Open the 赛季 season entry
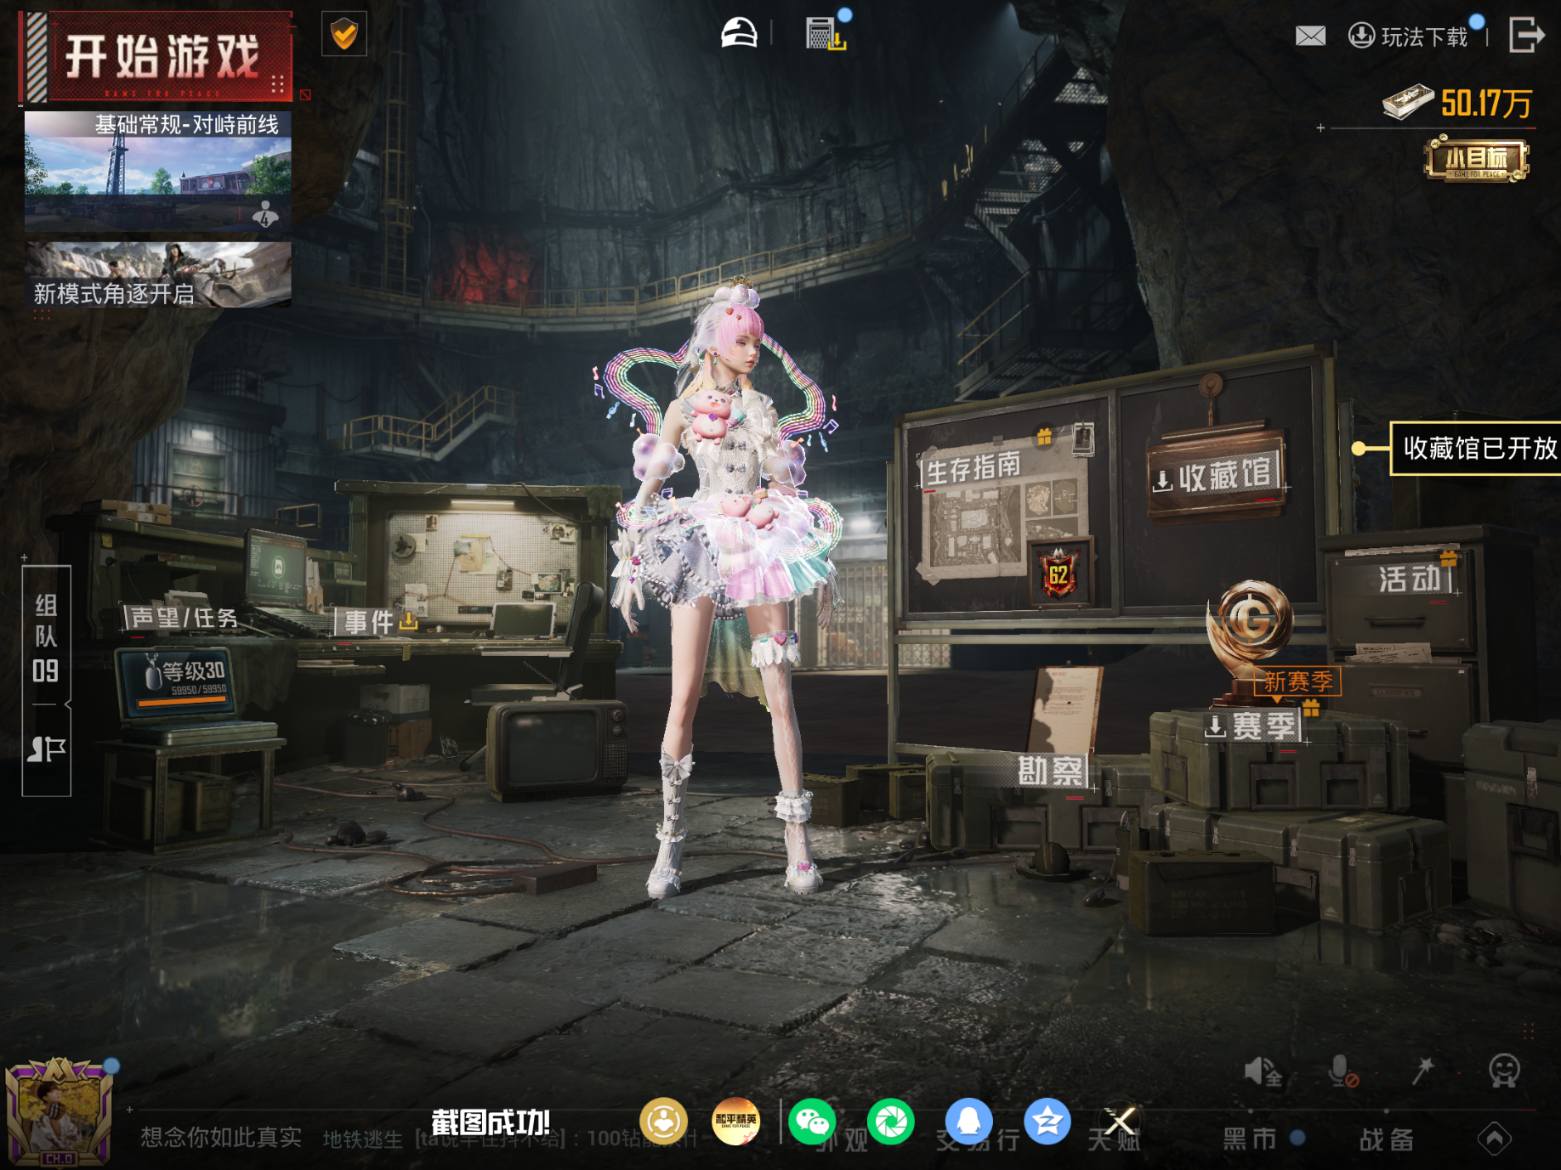Screen dimensions: 1561x1170 tap(1252, 726)
